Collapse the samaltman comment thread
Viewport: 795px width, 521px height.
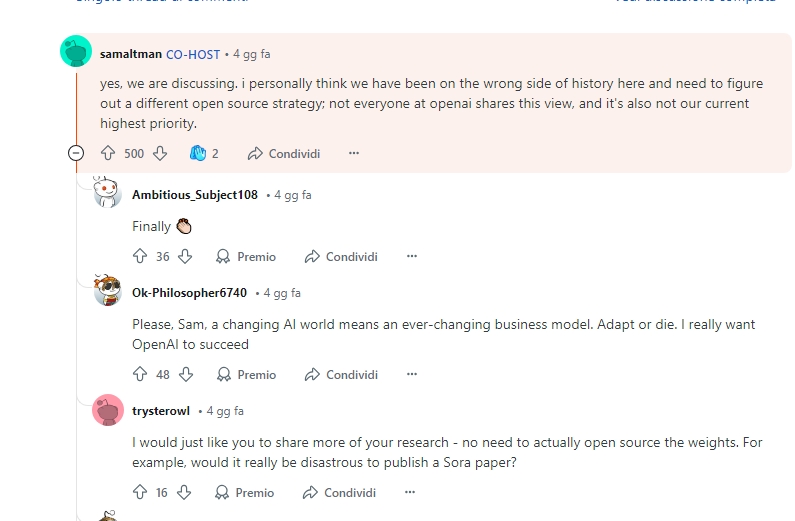pos(76,154)
